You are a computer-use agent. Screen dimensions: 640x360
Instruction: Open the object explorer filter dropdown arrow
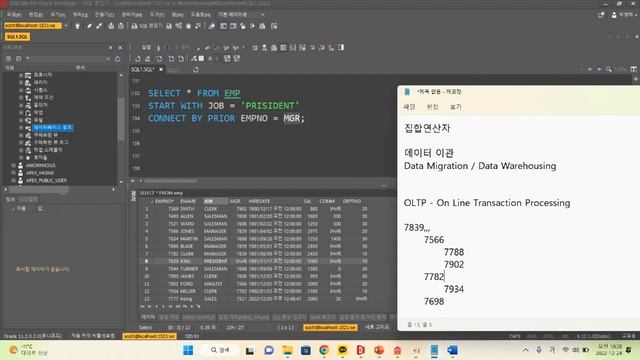pyautogui.click(x=108, y=59)
